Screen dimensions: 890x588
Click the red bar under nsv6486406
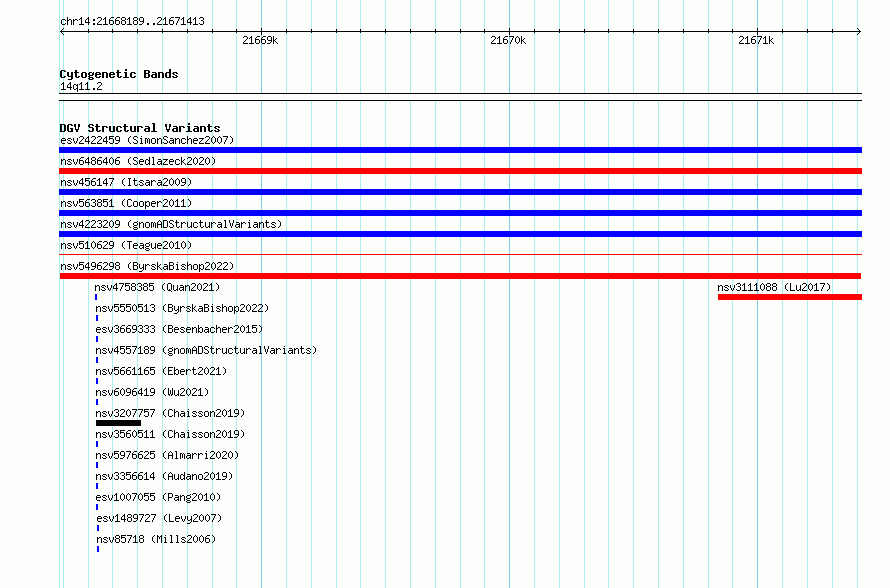460,171
